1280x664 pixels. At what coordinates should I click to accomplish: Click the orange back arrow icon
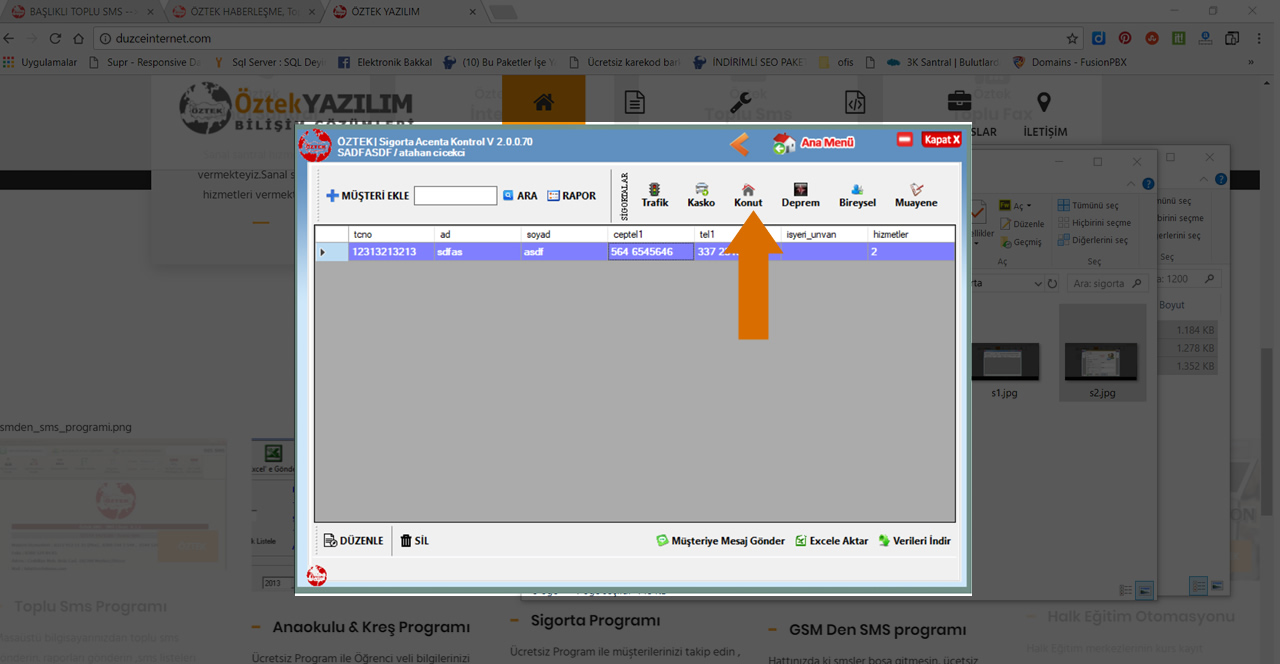[x=739, y=144]
